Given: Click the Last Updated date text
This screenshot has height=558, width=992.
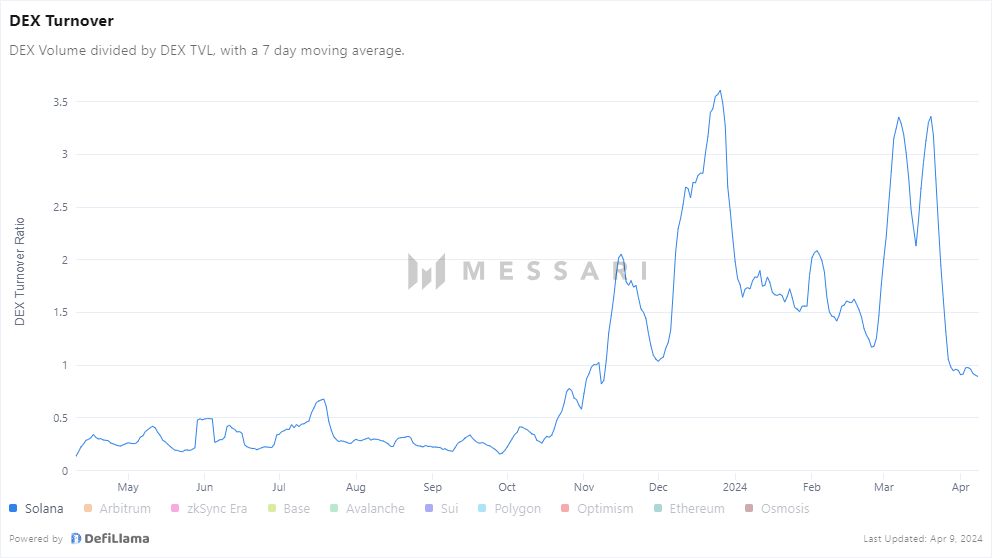Looking at the screenshot, I should pyautogui.click(x=921, y=539).
